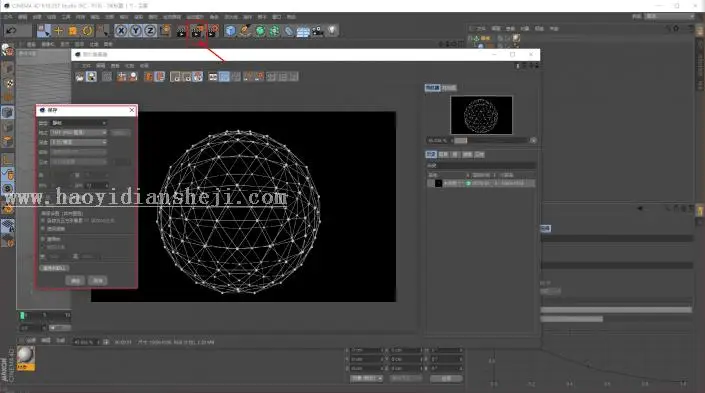Image resolution: width=705 pixels, height=393 pixels.
Task: Click the floor environment object icon
Action: click(303, 31)
